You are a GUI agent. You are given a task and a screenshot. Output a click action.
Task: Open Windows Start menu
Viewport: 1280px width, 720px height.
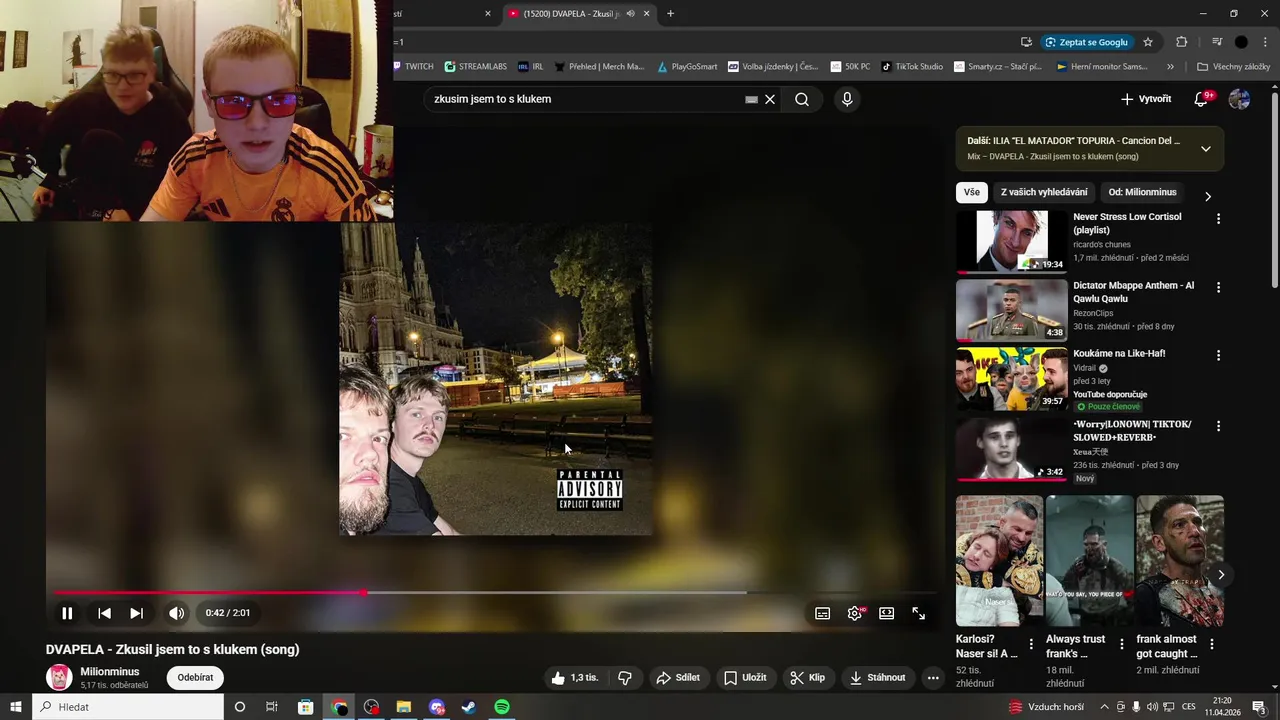15,707
